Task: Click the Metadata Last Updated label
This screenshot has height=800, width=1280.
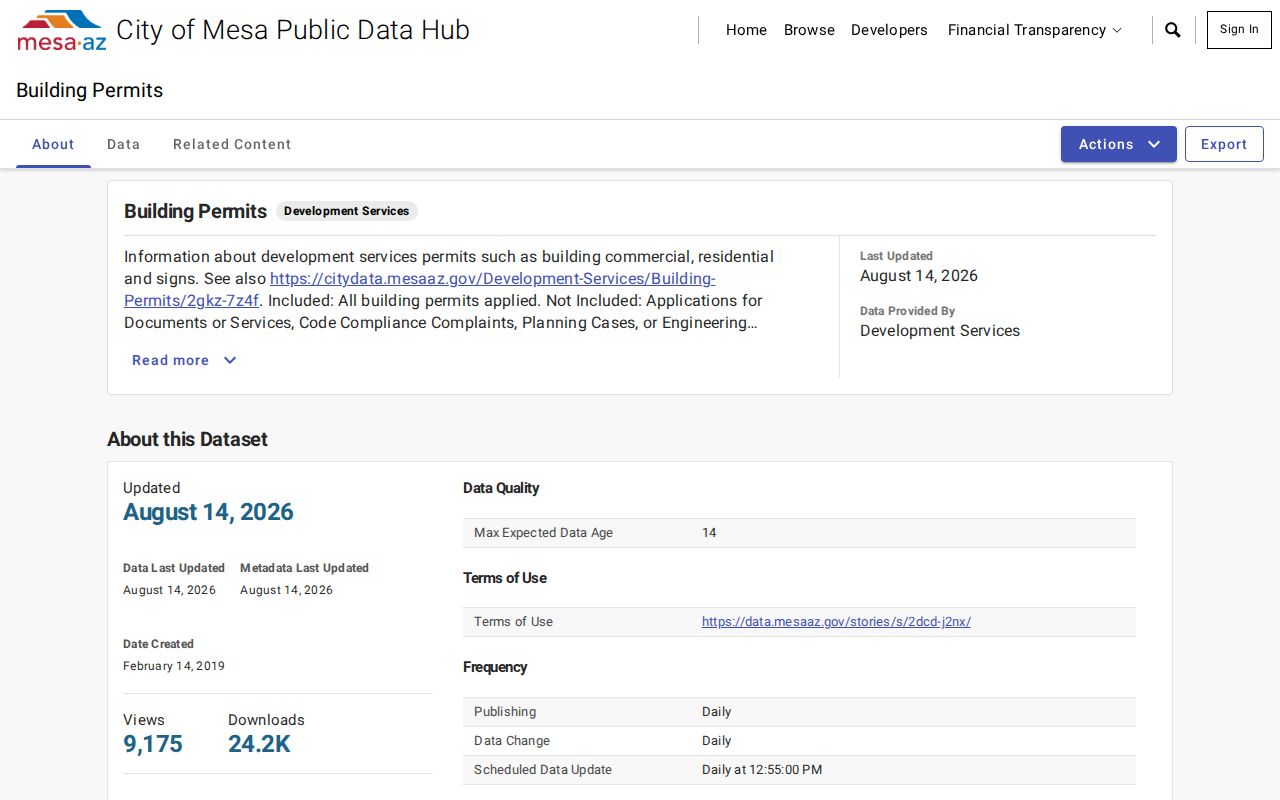Action: [x=304, y=568]
